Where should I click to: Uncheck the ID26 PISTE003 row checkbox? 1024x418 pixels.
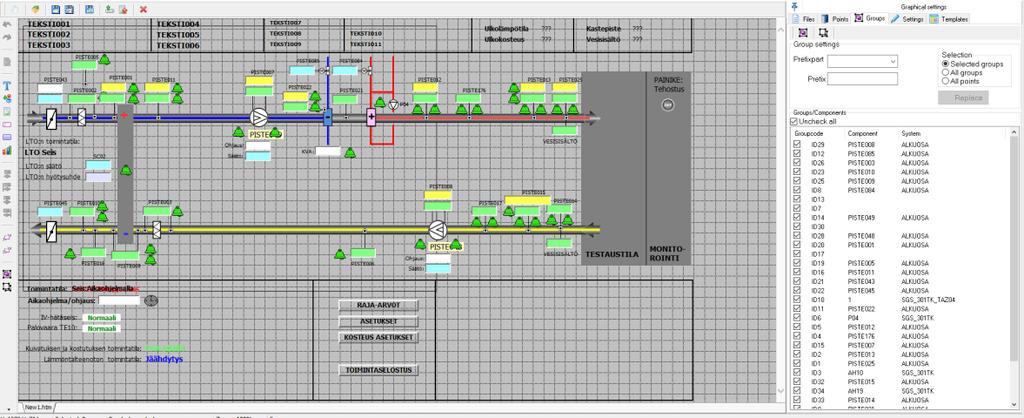click(797, 163)
